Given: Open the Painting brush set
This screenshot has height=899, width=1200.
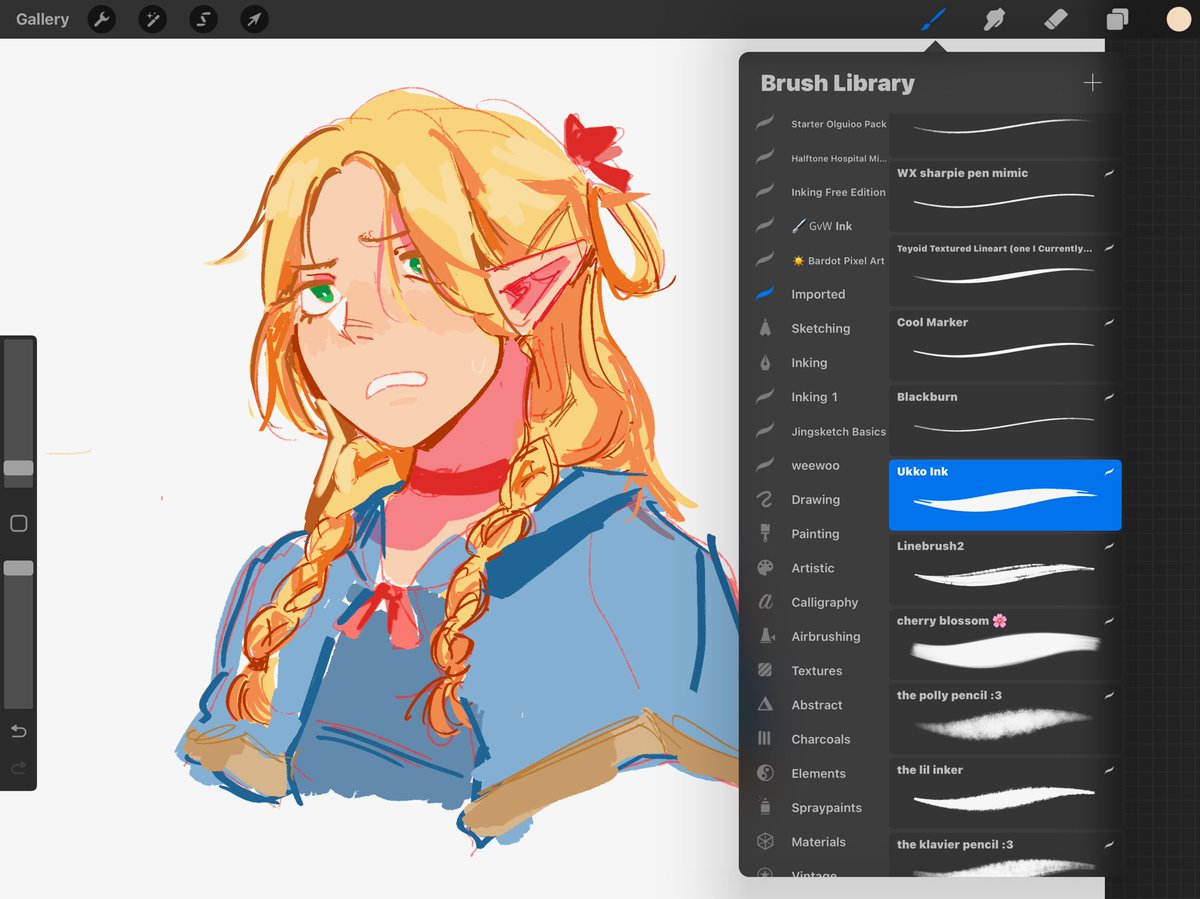Looking at the screenshot, I should [x=820, y=534].
